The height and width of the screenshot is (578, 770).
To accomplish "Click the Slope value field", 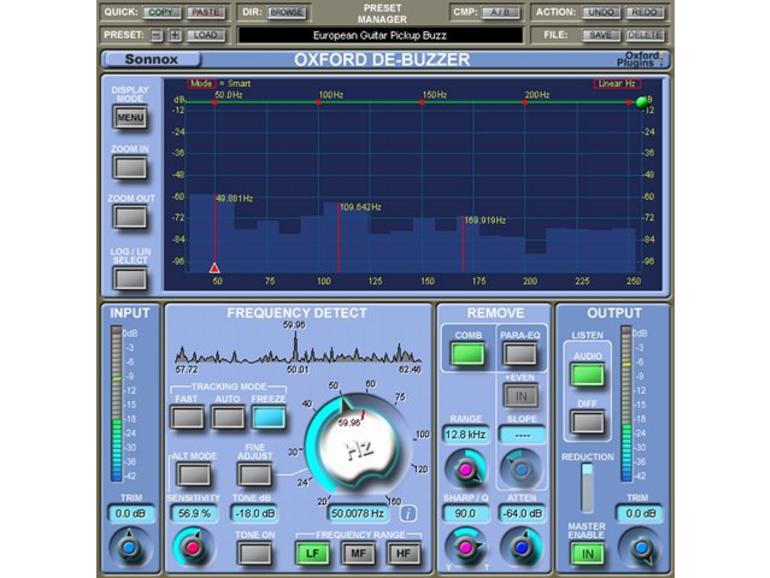I will tap(522, 435).
